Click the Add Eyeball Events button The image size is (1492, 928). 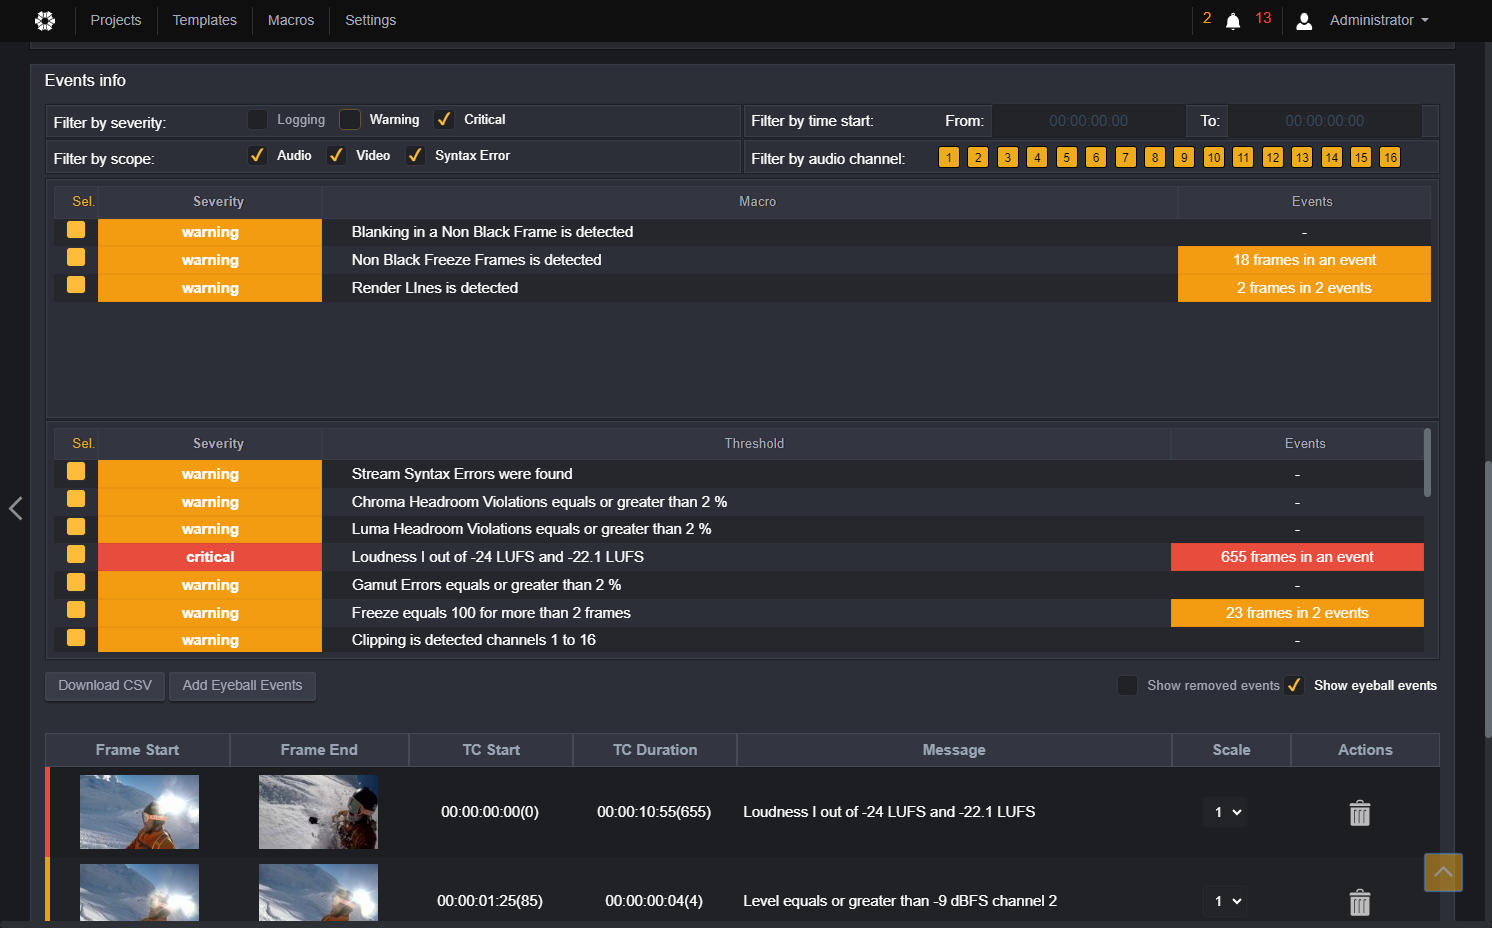coord(242,686)
